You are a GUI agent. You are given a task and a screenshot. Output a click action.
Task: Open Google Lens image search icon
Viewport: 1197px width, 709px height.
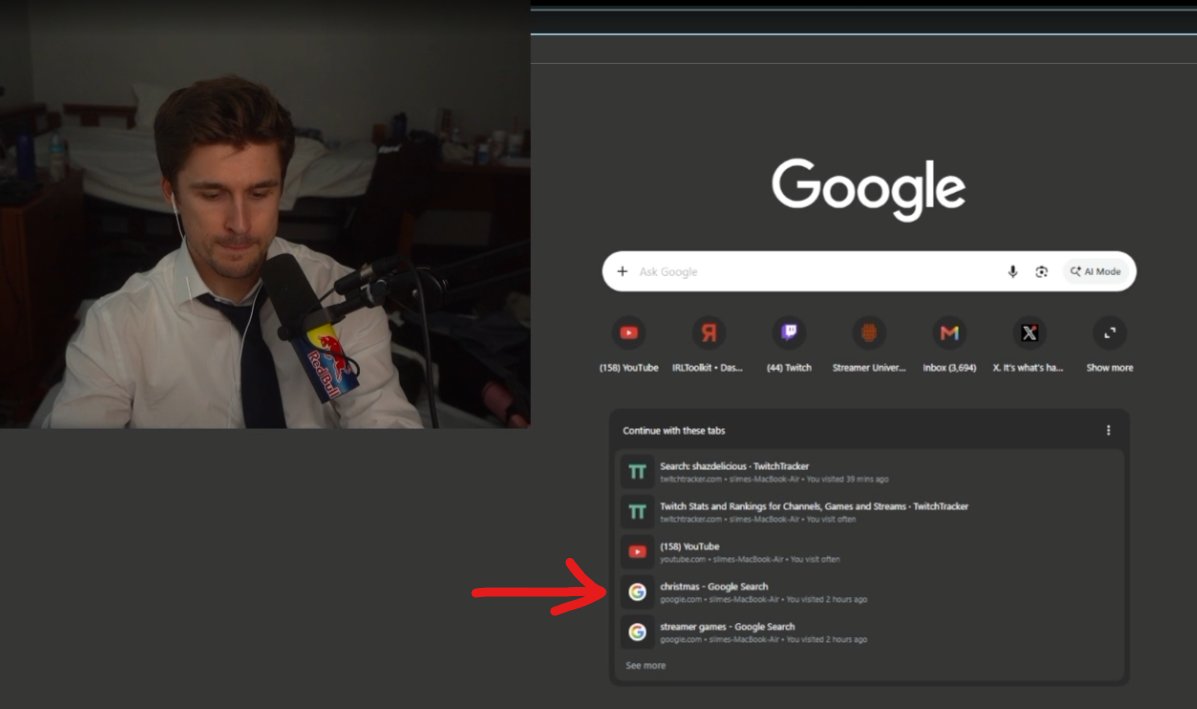[1041, 272]
